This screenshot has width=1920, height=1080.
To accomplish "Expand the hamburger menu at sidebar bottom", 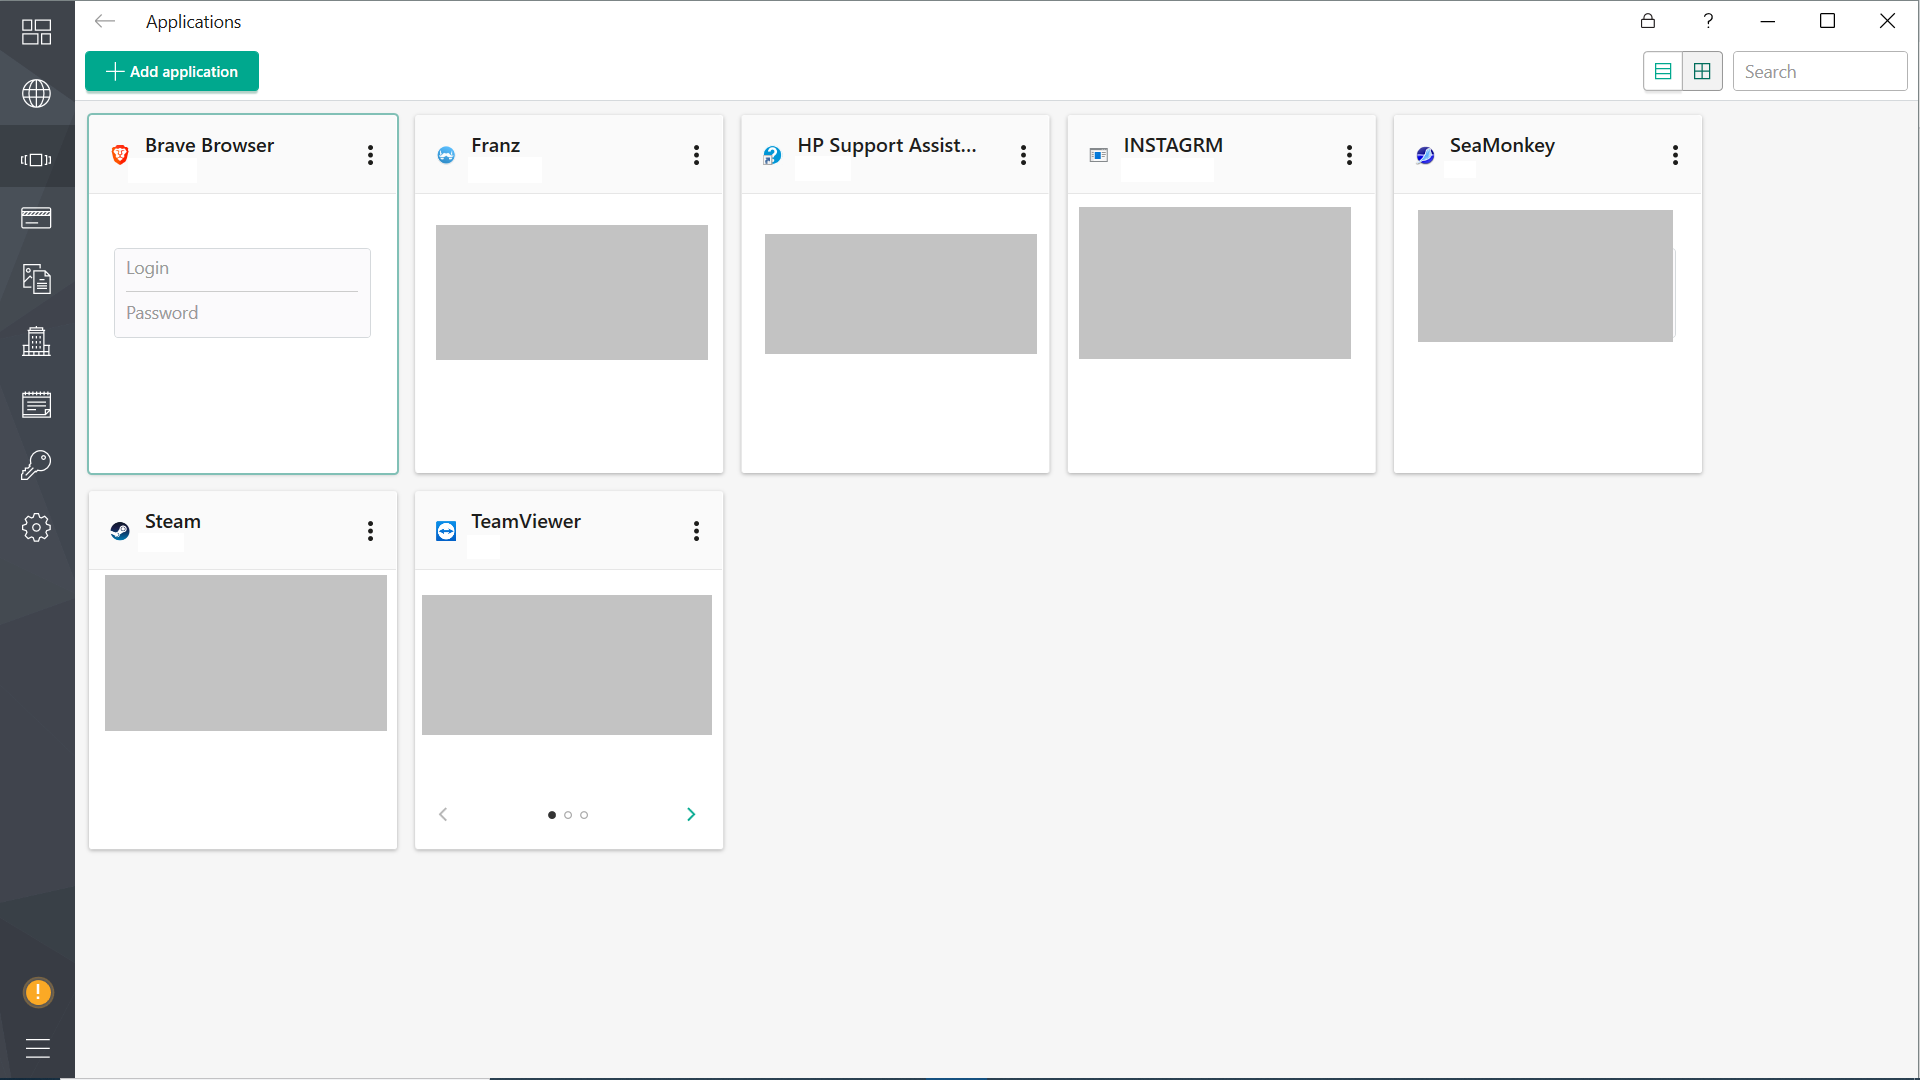I will [x=38, y=1048].
